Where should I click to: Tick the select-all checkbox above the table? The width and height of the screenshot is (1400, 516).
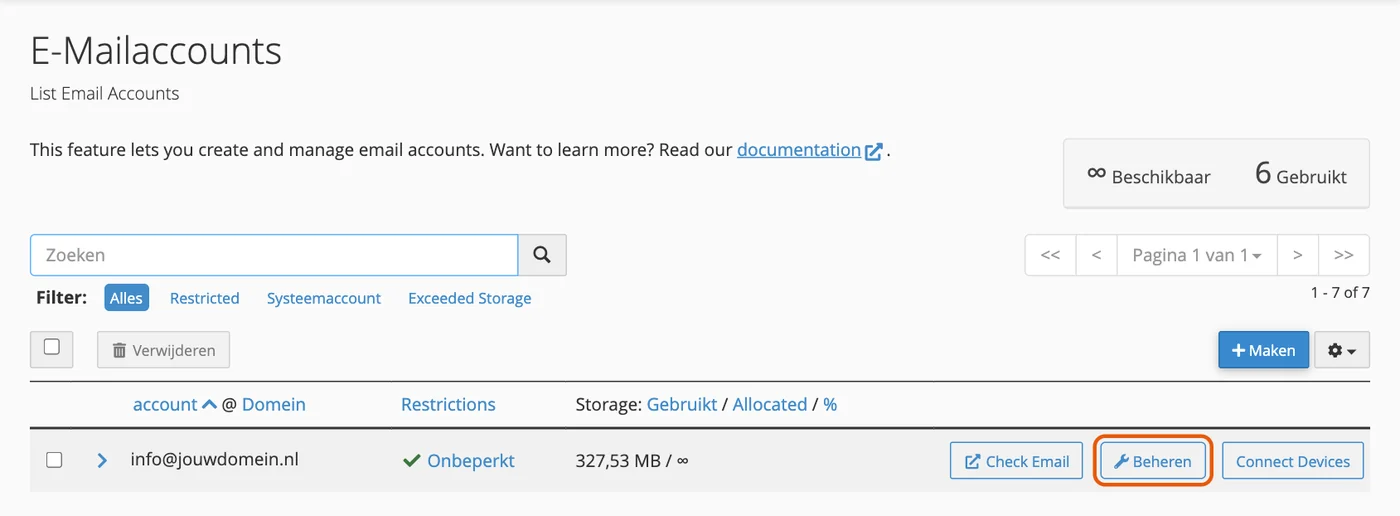tap(52, 348)
